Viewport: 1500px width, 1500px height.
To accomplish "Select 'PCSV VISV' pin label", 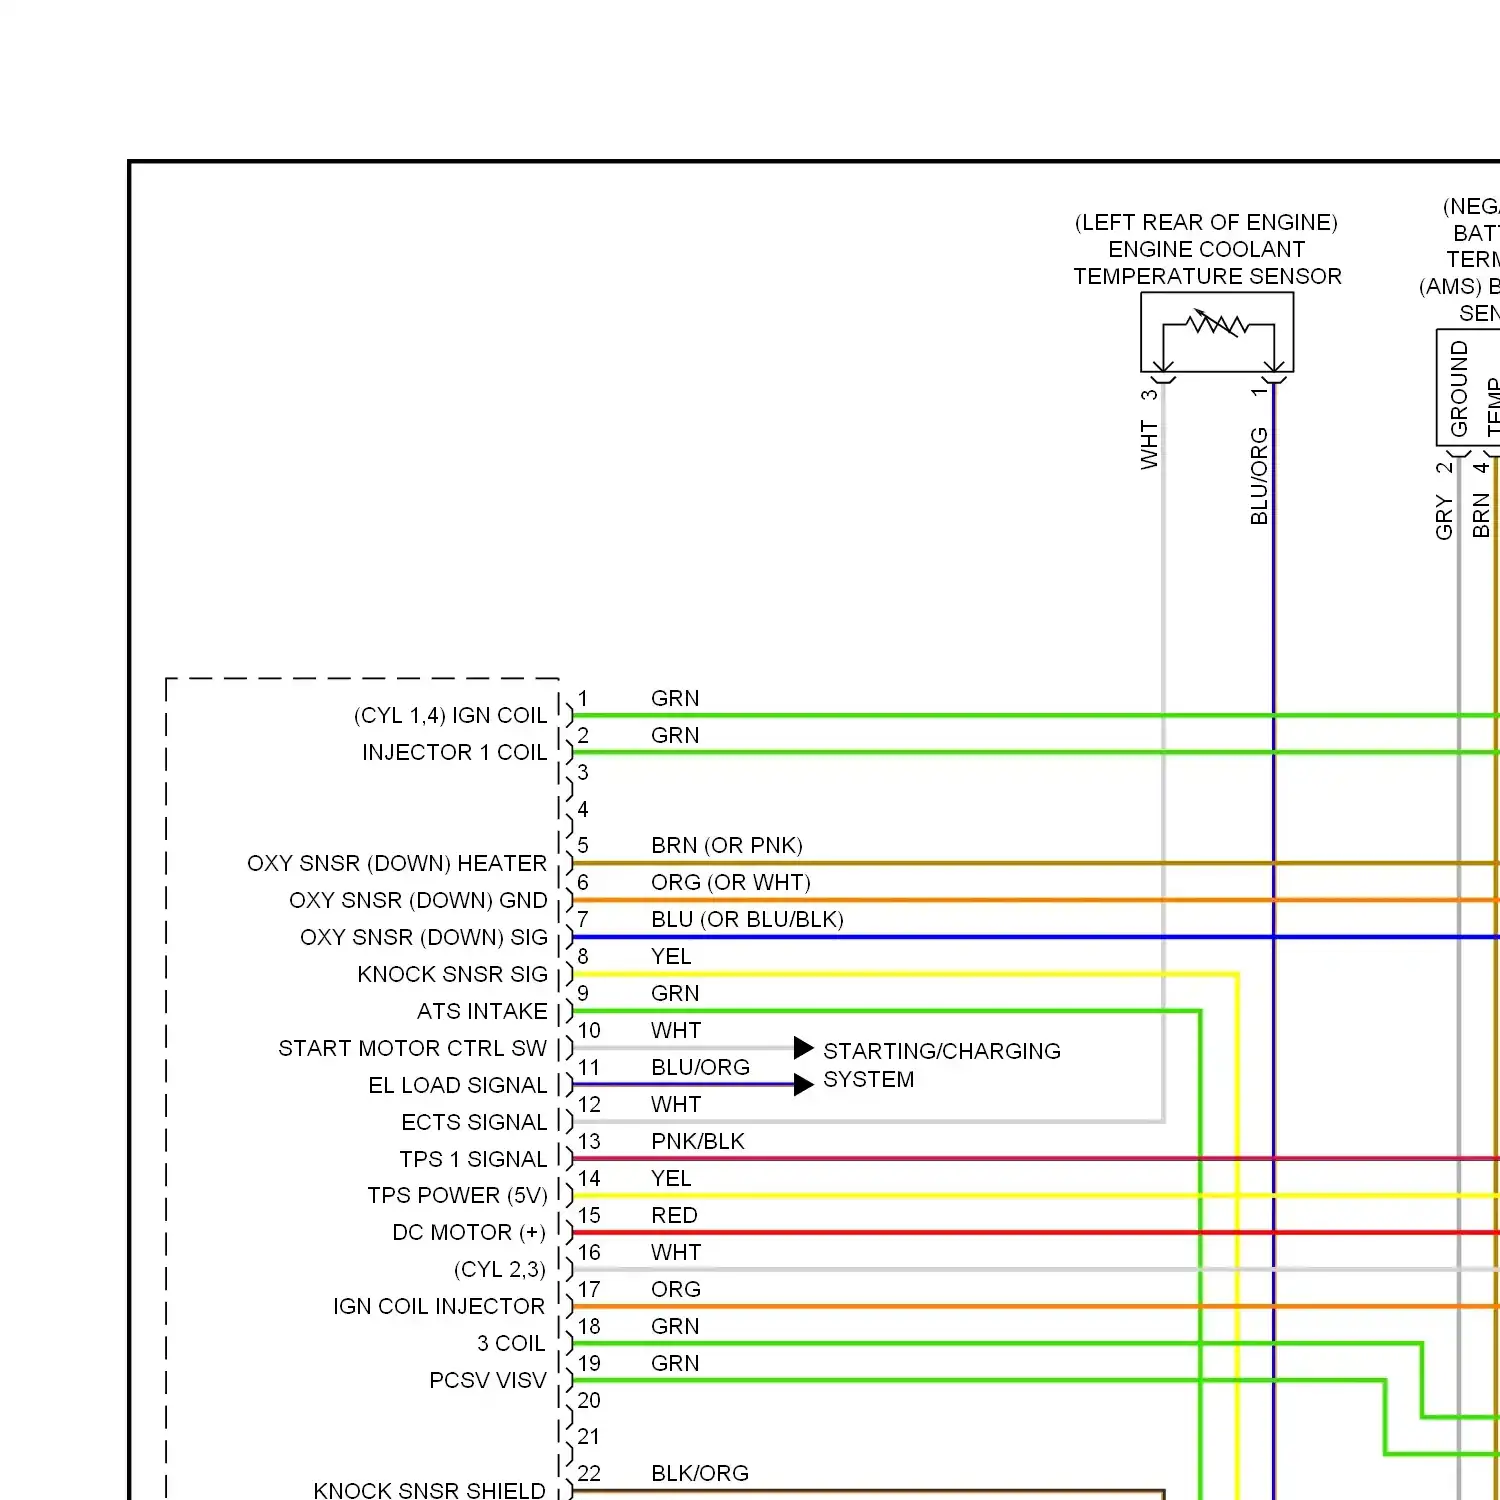I will [x=488, y=1380].
